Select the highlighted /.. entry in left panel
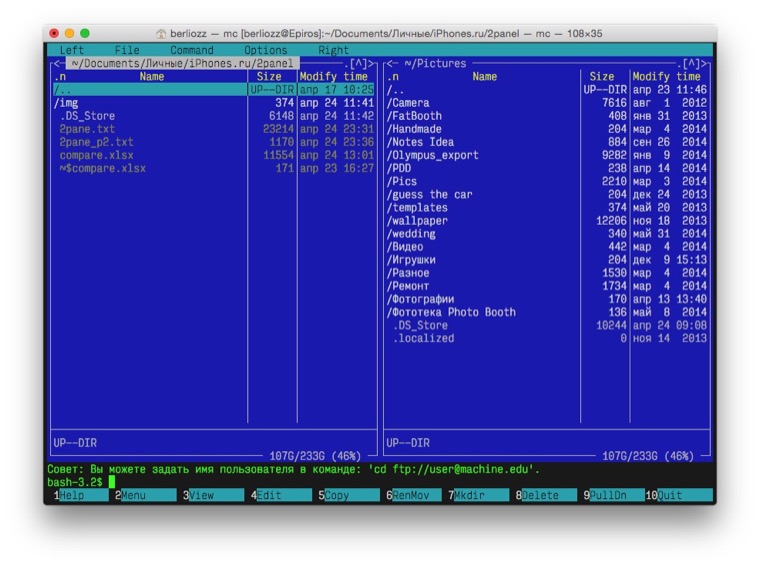 [214, 90]
